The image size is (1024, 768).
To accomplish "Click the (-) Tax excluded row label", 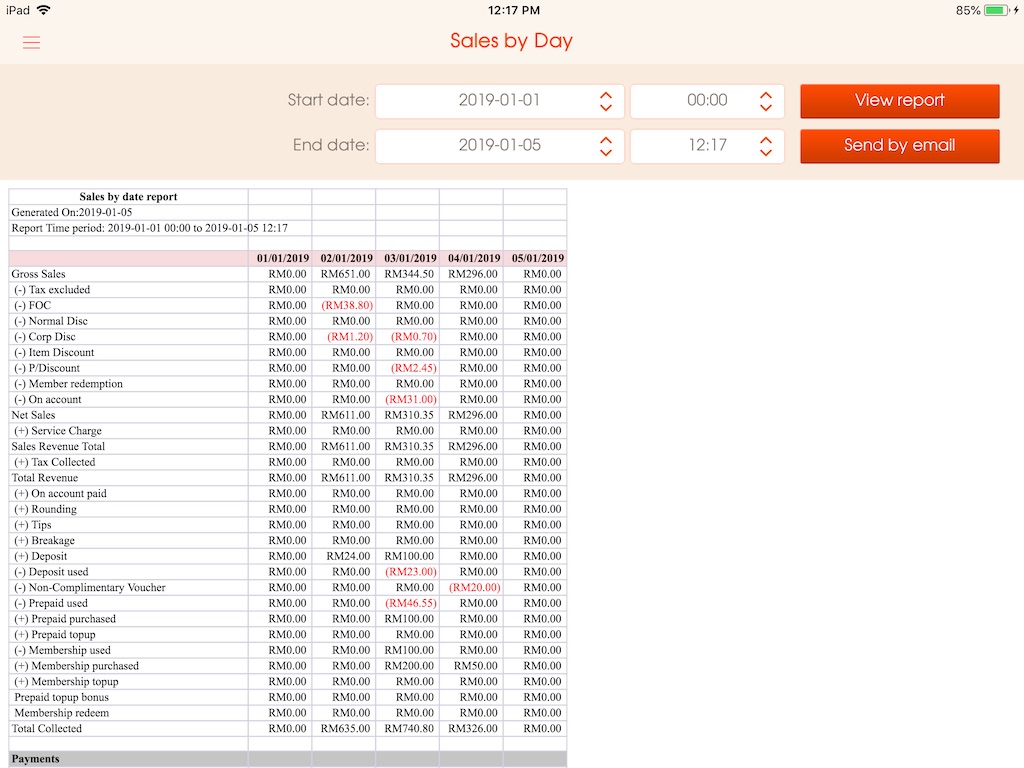I will coord(52,290).
